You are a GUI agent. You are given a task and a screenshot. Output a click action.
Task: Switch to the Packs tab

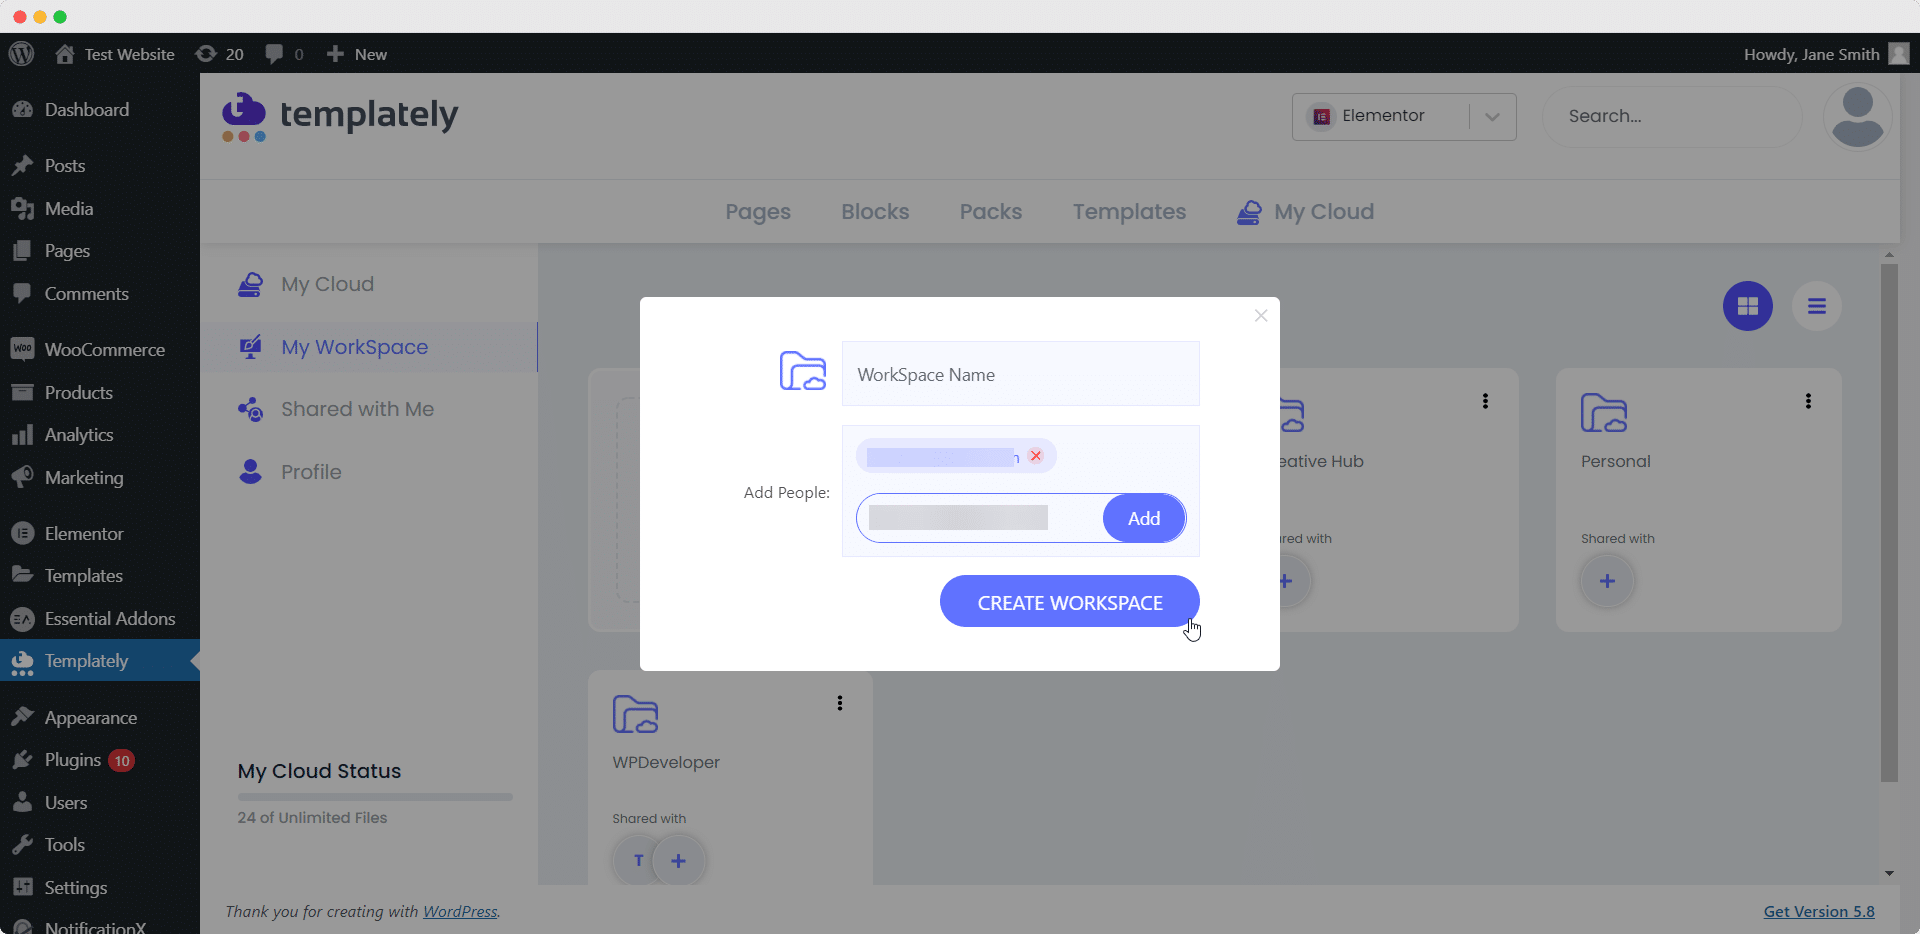(990, 211)
